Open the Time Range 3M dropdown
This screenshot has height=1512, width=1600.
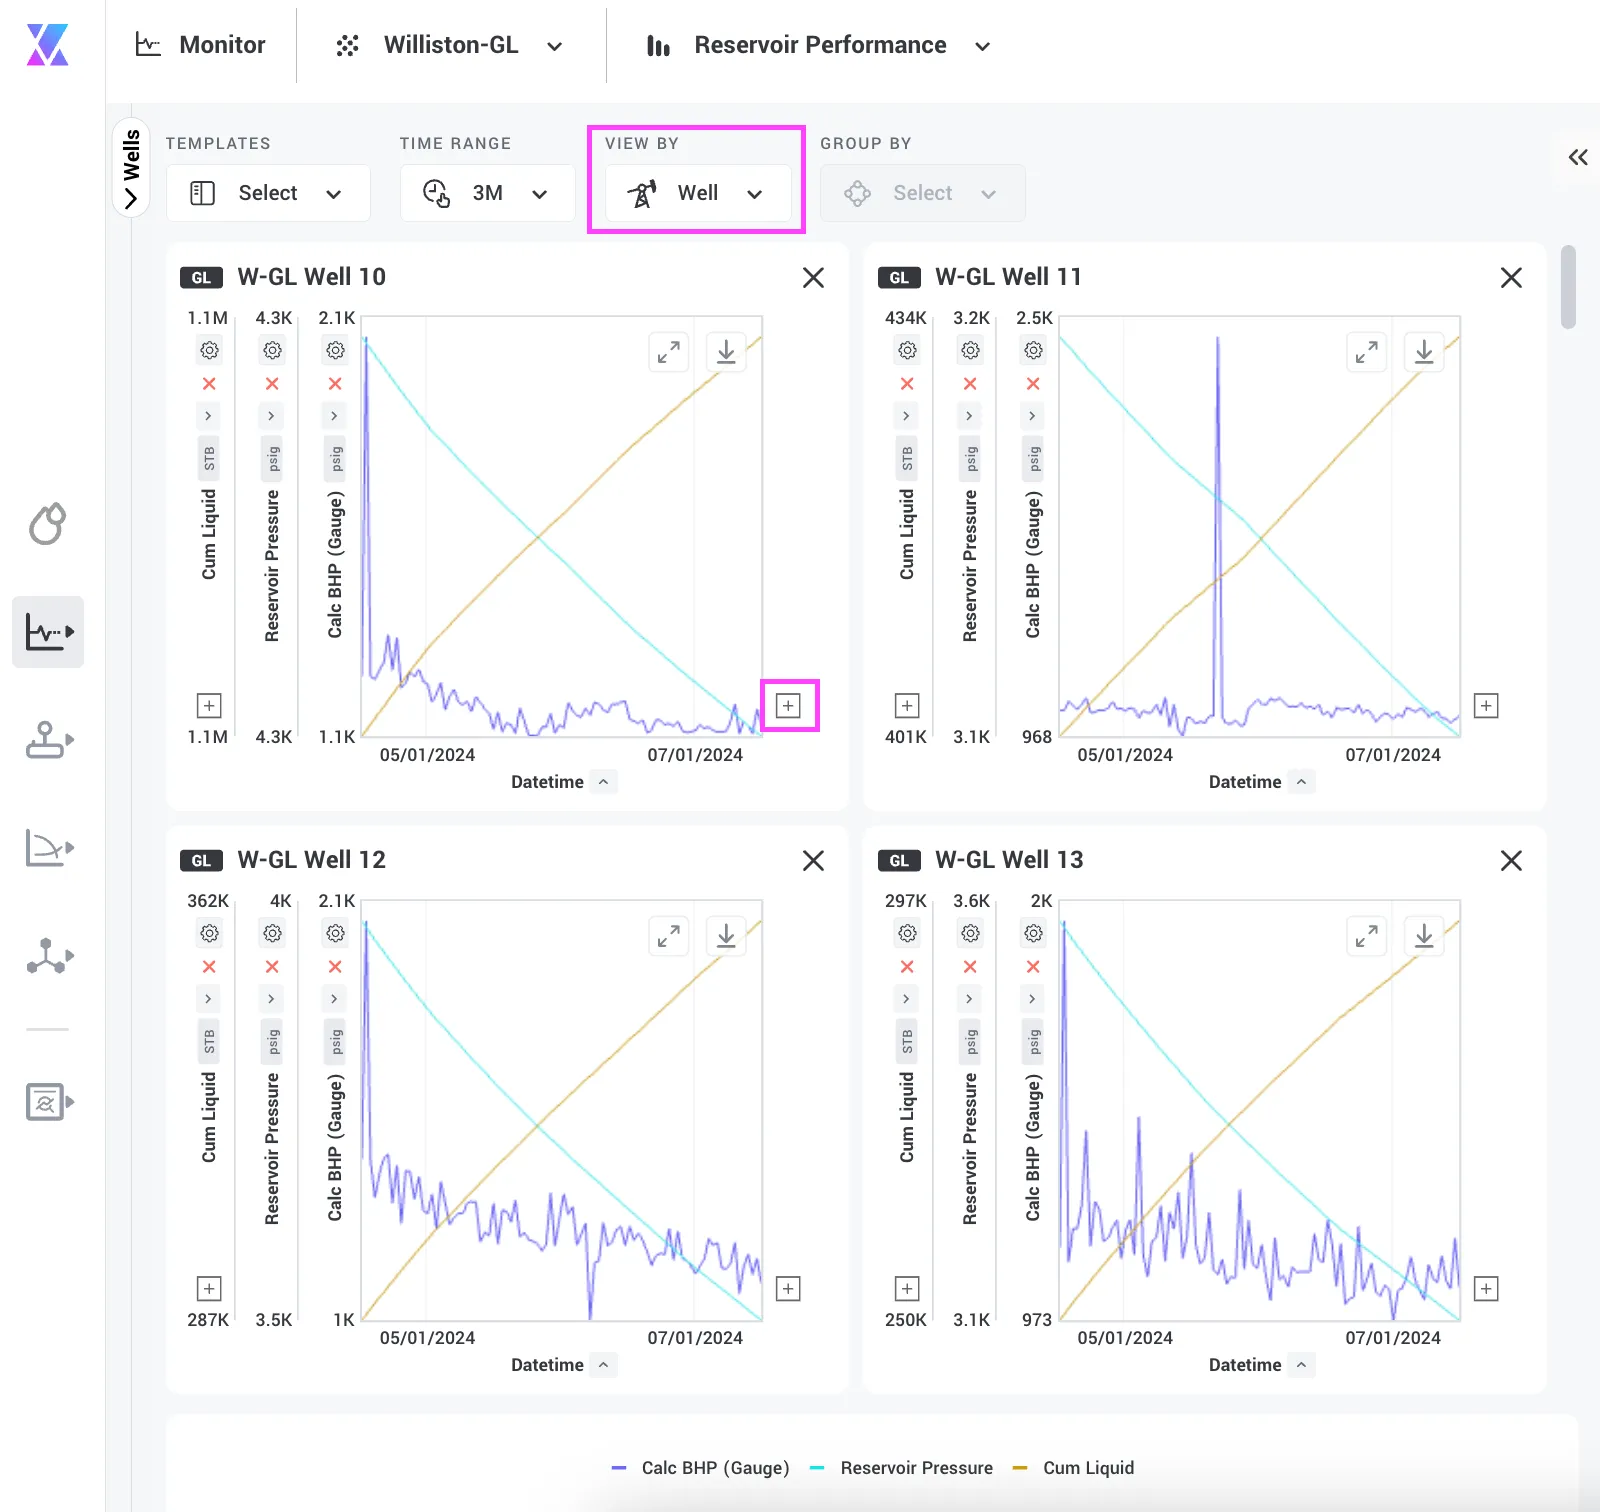point(487,193)
